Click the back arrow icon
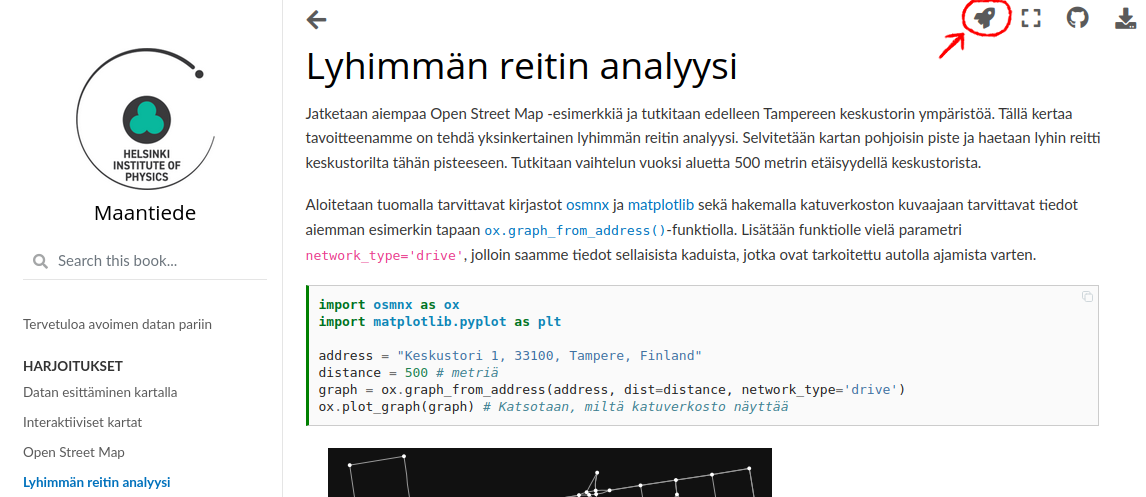Viewport: 1146px width, 497px height. [316, 20]
